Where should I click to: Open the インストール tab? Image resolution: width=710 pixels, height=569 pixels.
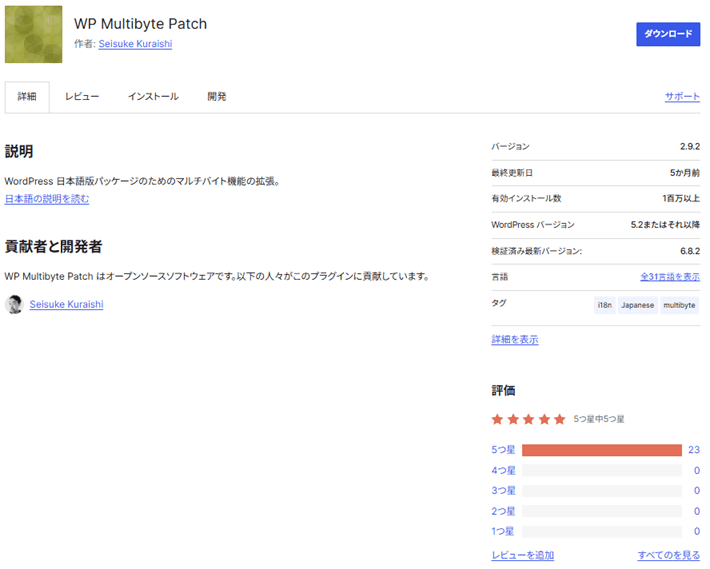(x=153, y=97)
